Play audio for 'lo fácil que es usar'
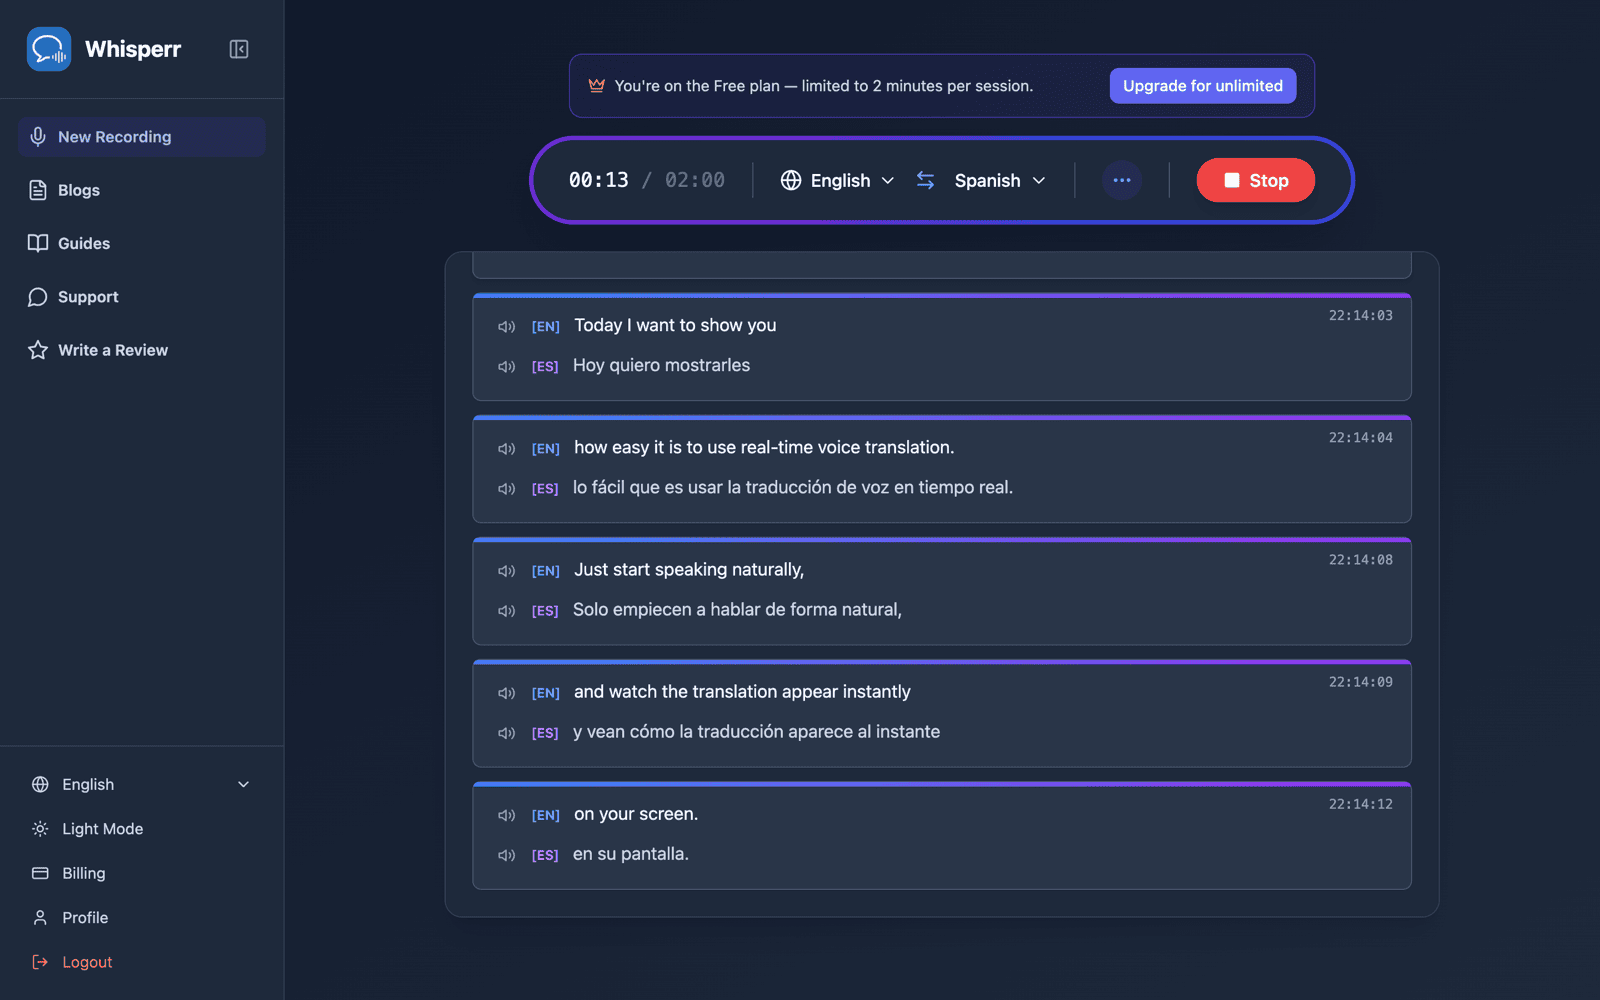Viewport: 1600px width, 1000px height. (506, 489)
